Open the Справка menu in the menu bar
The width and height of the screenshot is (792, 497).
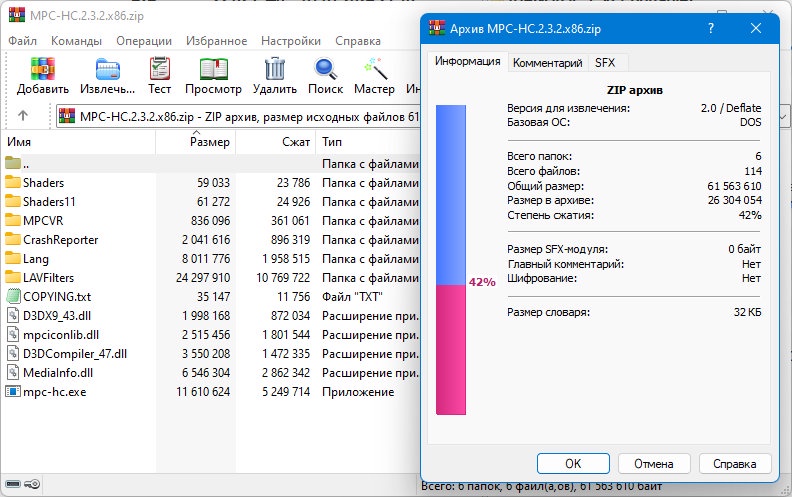358,41
